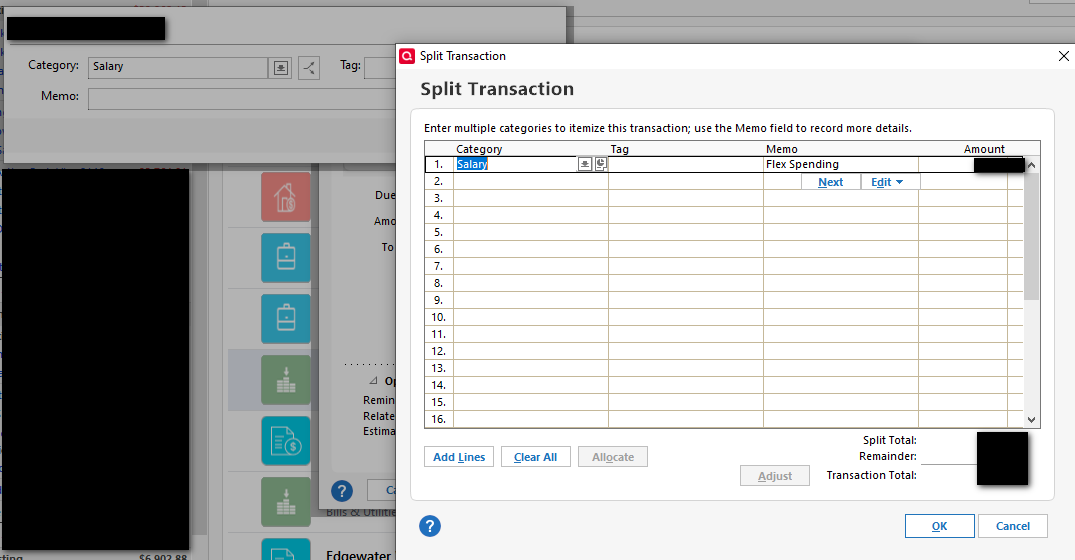Select the green income icon in the highlighted background row
The image size is (1075, 560).
click(286, 380)
